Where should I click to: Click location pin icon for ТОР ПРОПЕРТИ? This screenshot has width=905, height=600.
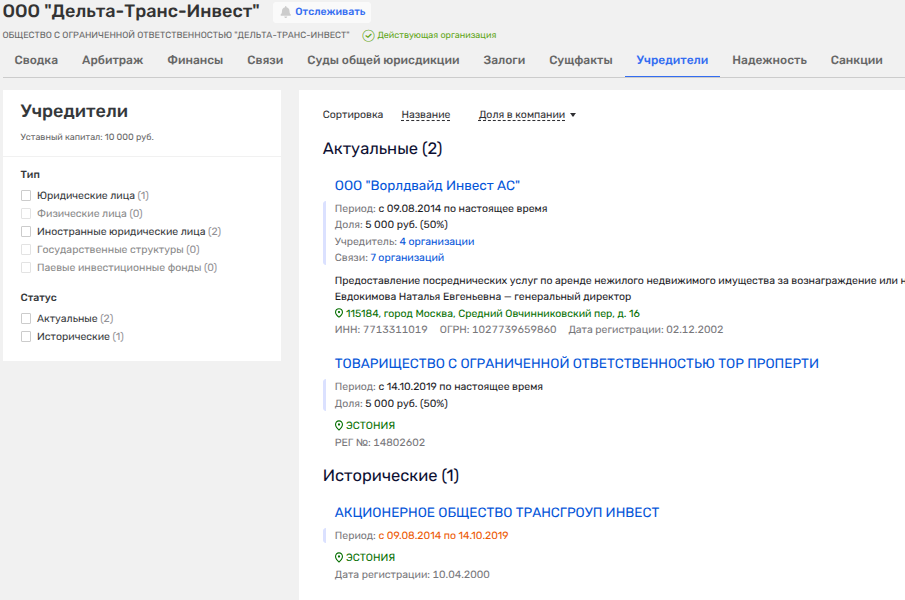coord(339,425)
